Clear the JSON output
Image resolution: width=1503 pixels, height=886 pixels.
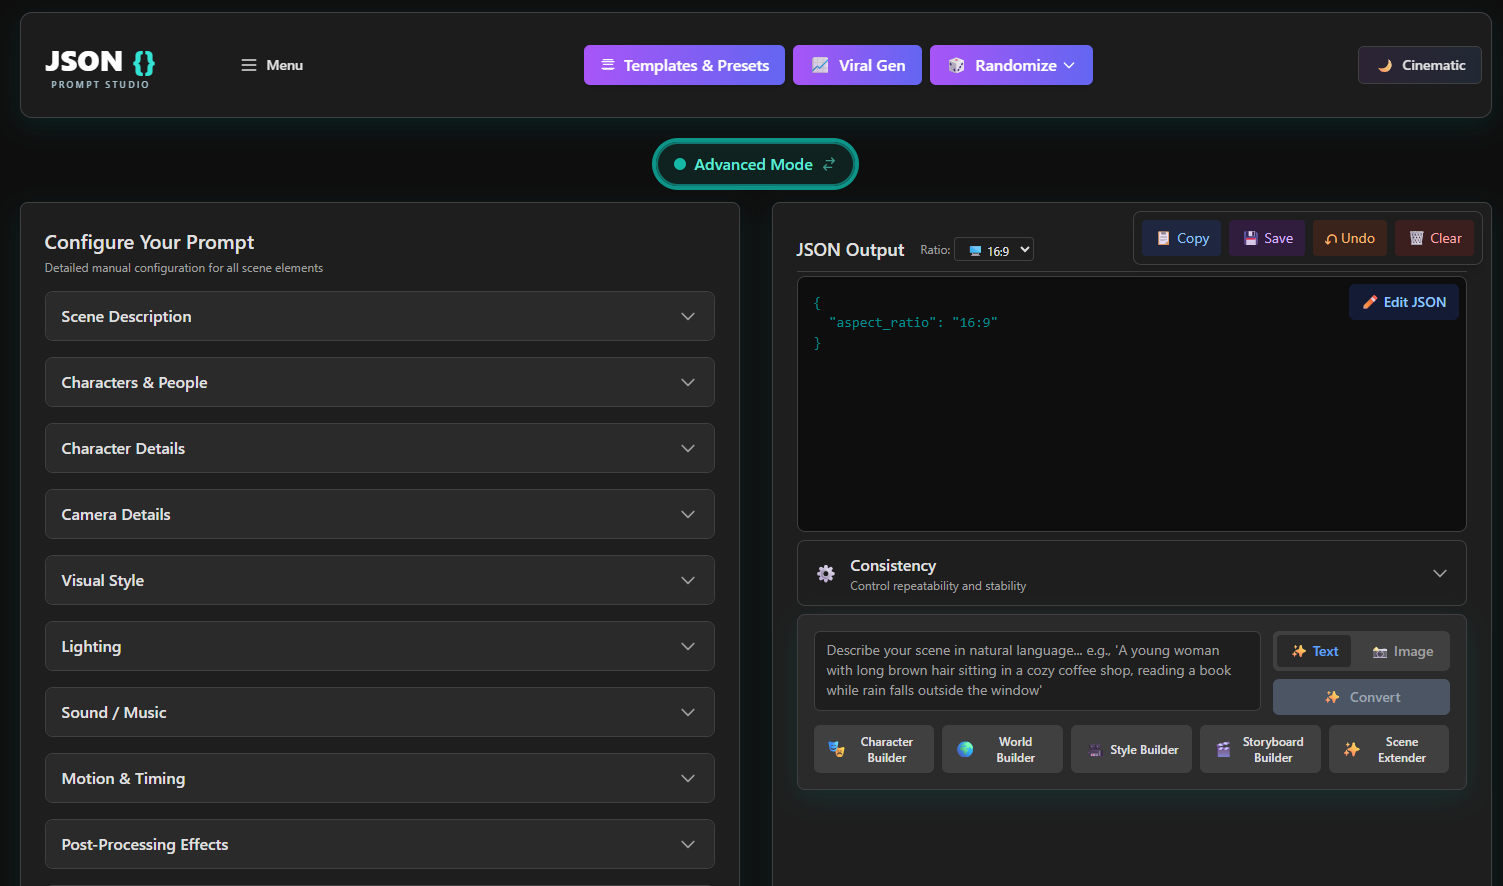[1434, 238]
